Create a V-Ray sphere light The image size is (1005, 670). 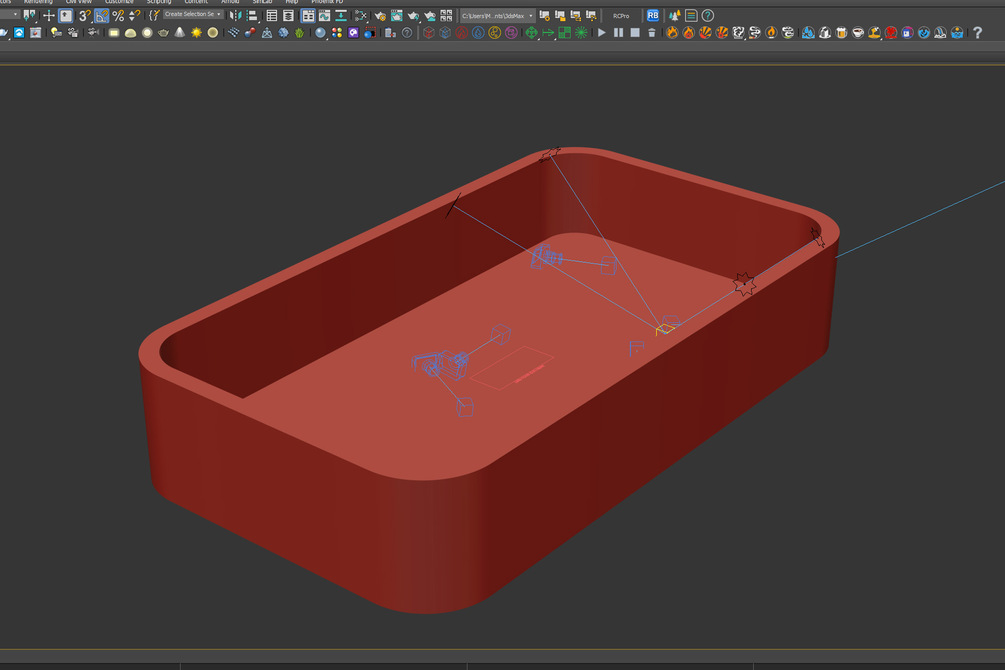click(147, 33)
